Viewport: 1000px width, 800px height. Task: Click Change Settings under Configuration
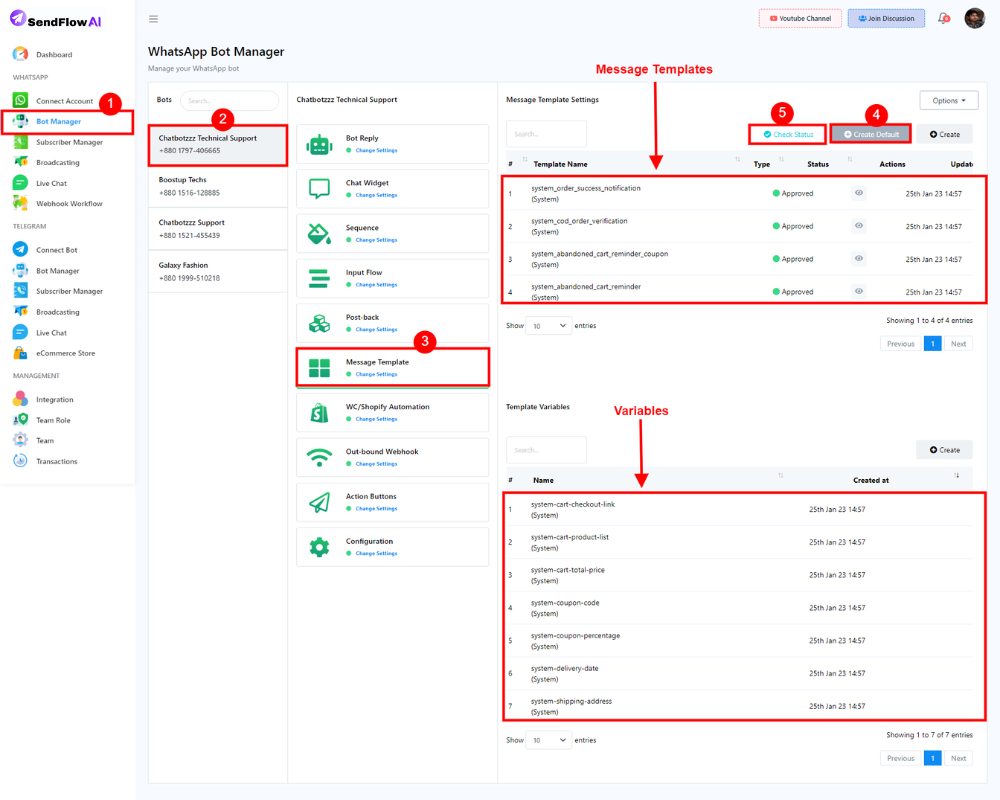tap(376, 554)
